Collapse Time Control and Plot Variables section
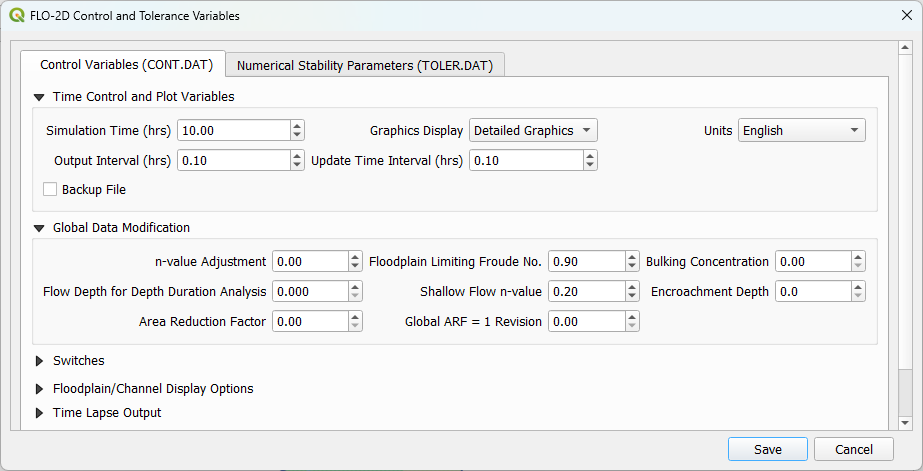This screenshot has width=923, height=471. (x=40, y=97)
